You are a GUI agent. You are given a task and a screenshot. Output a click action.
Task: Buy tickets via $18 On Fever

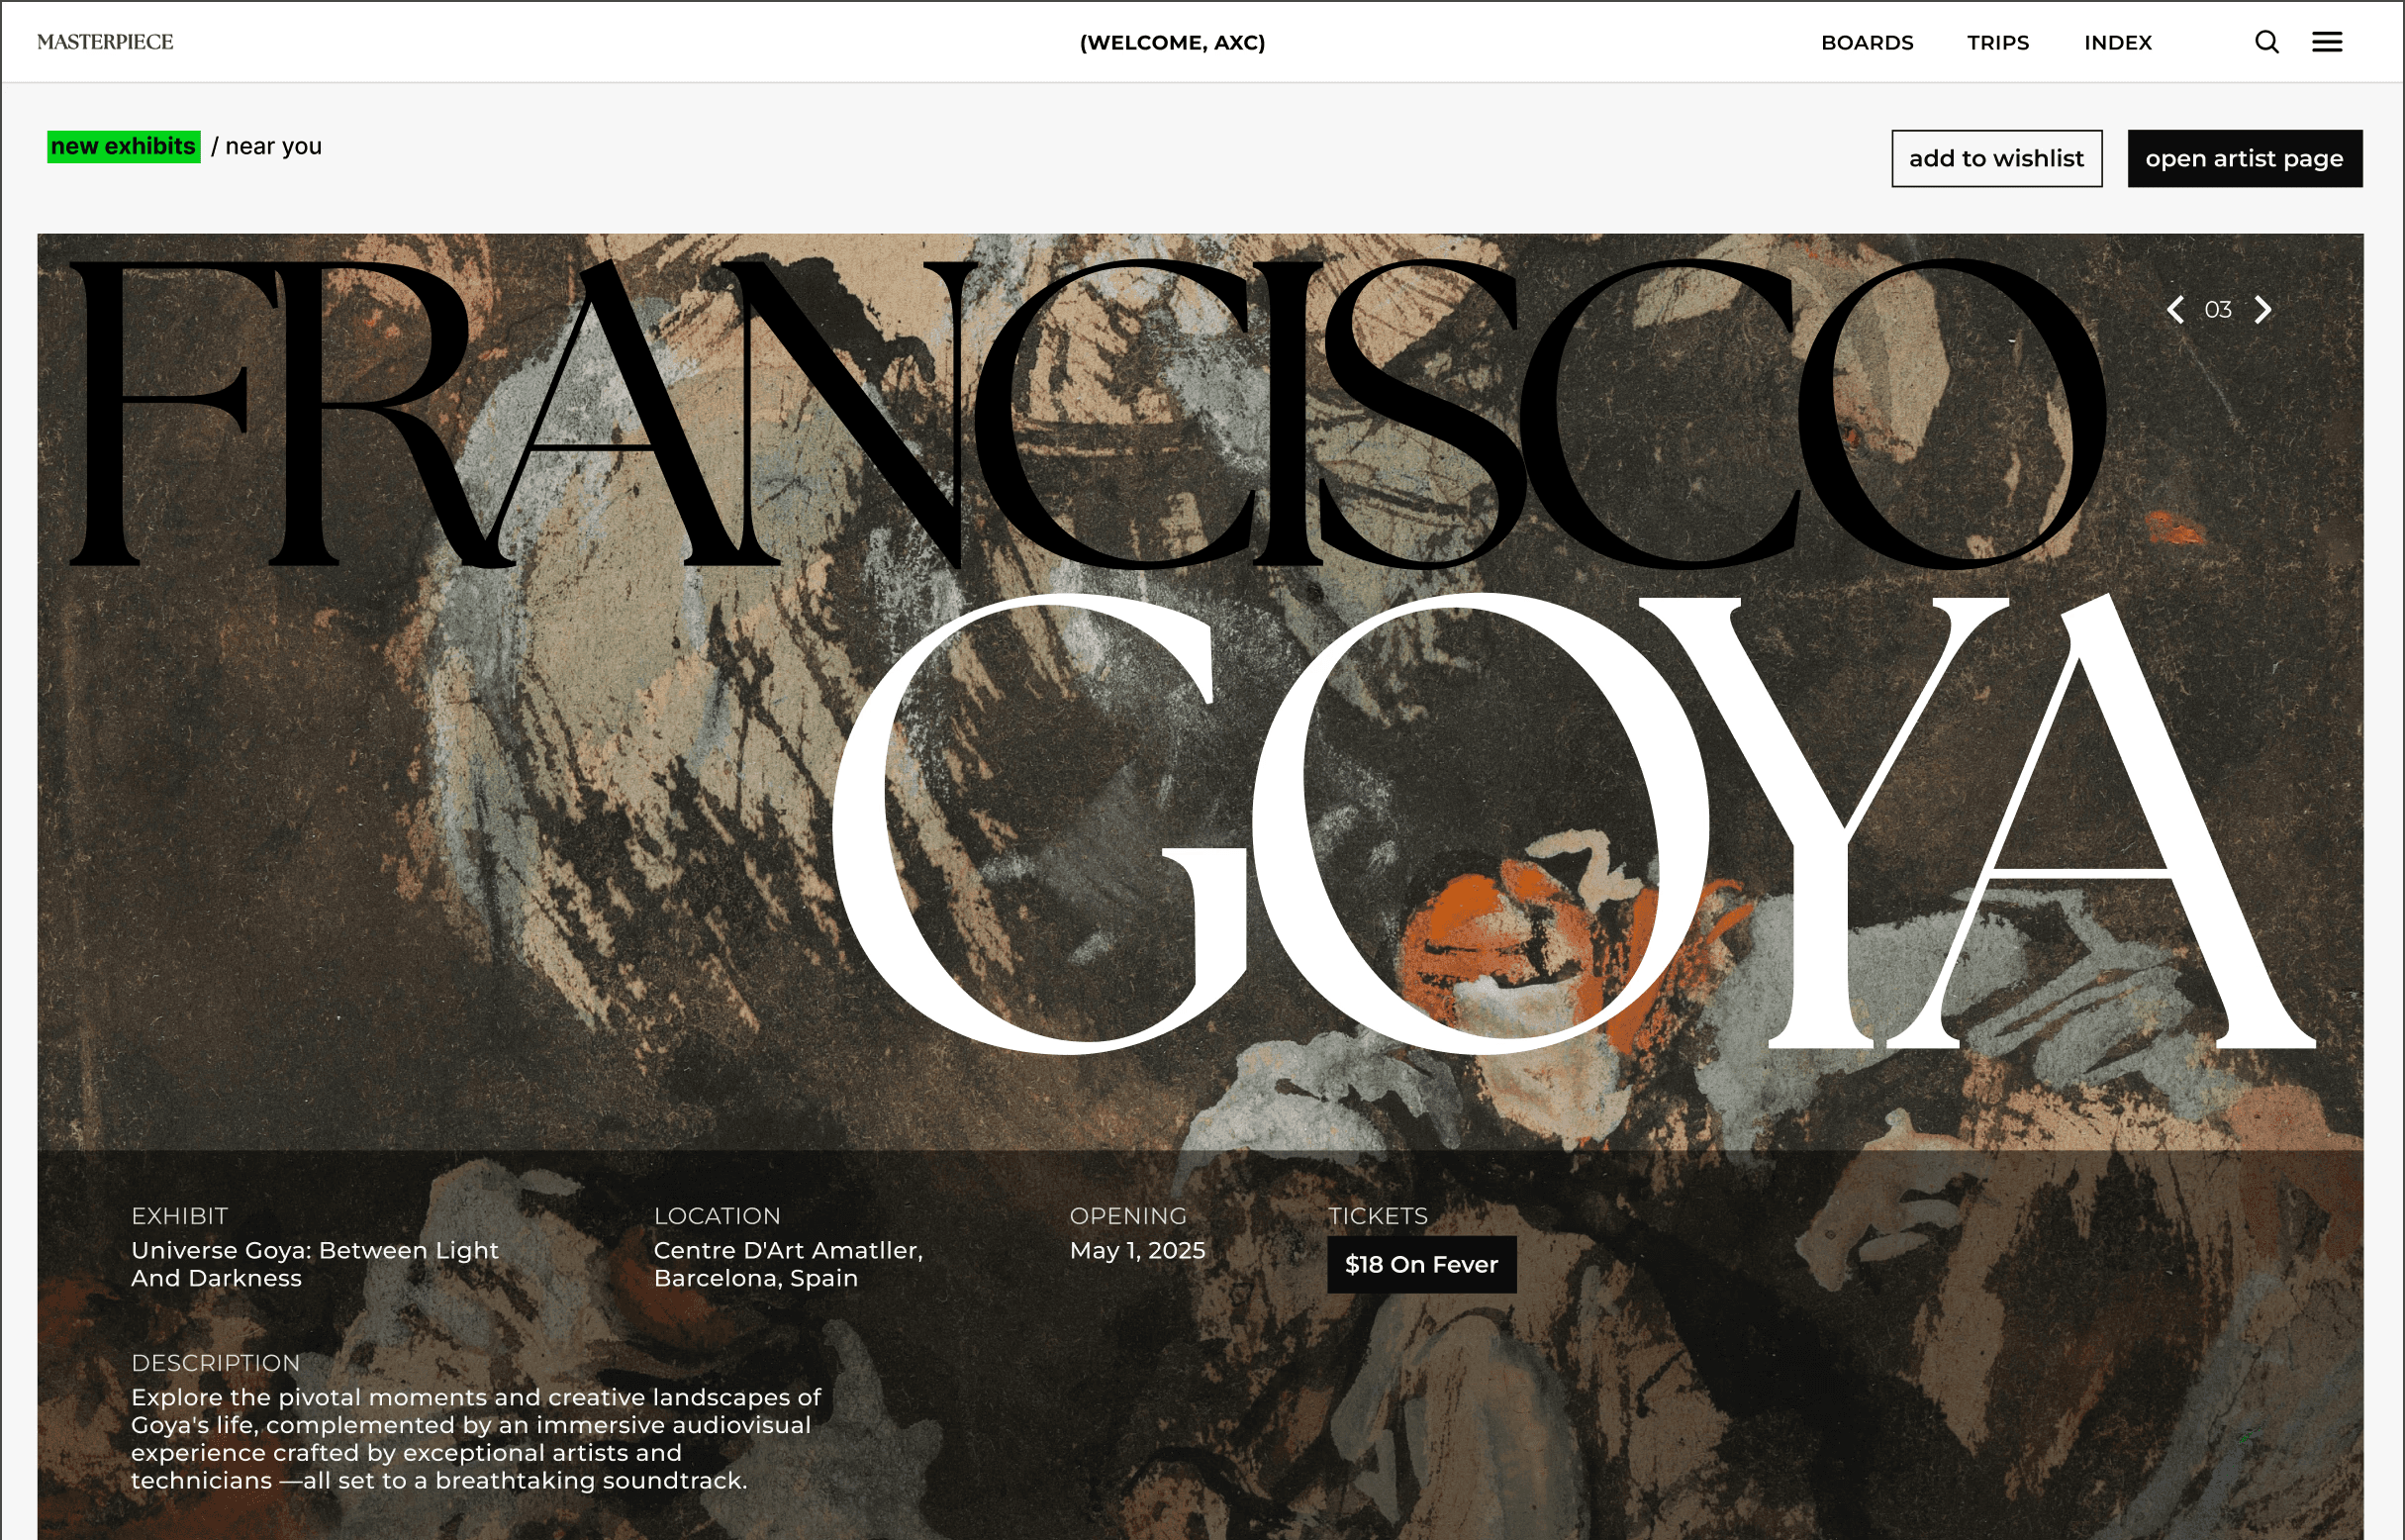(x=1421, y=1265)
